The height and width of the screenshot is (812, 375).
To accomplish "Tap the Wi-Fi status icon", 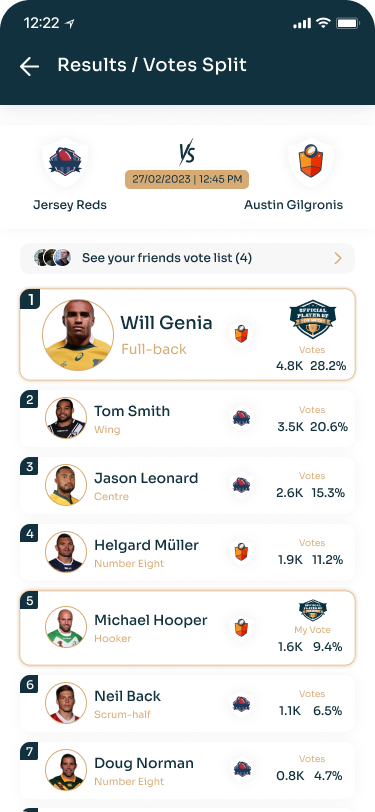I will (x=324, y=23).
